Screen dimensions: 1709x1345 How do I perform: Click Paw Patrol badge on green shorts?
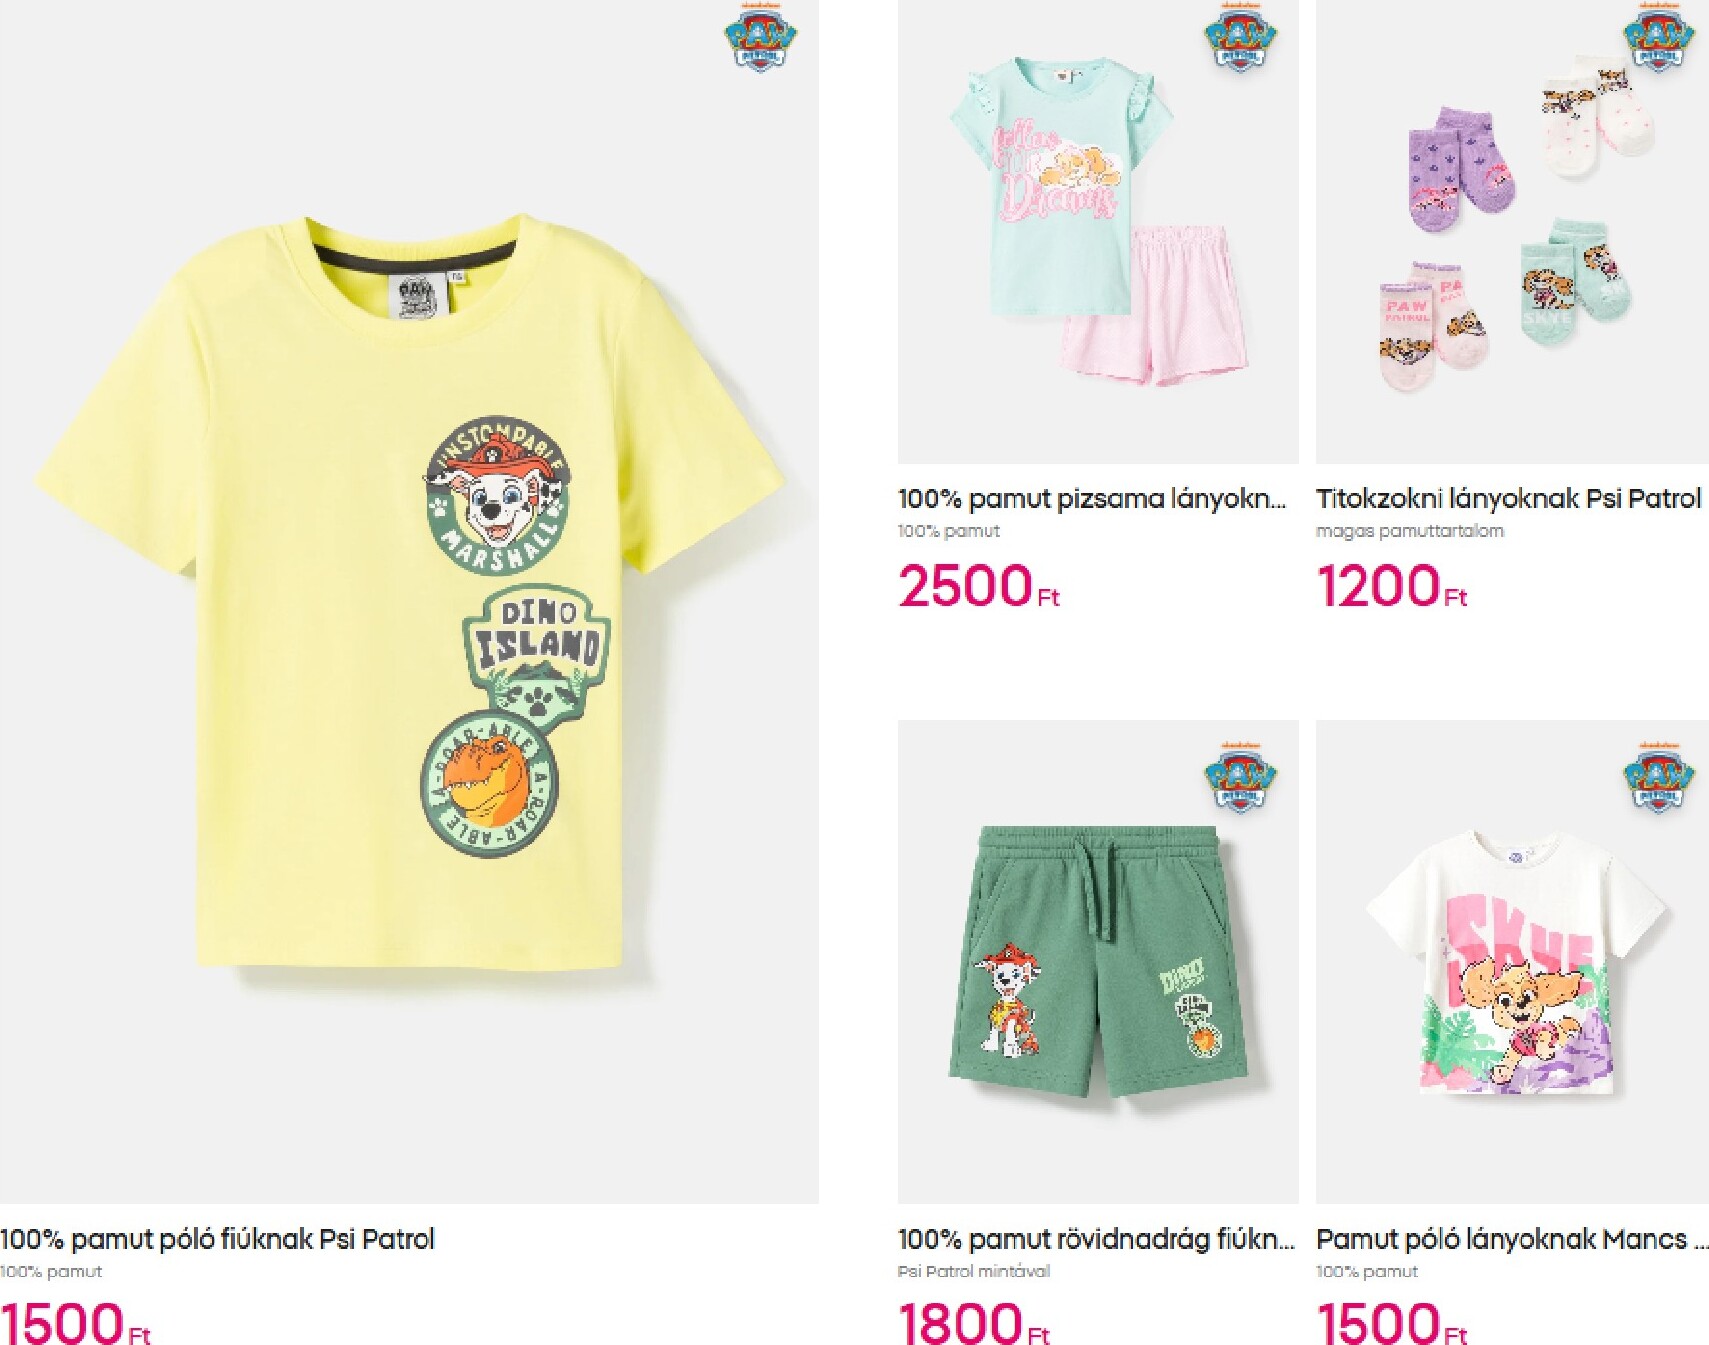1240,775
